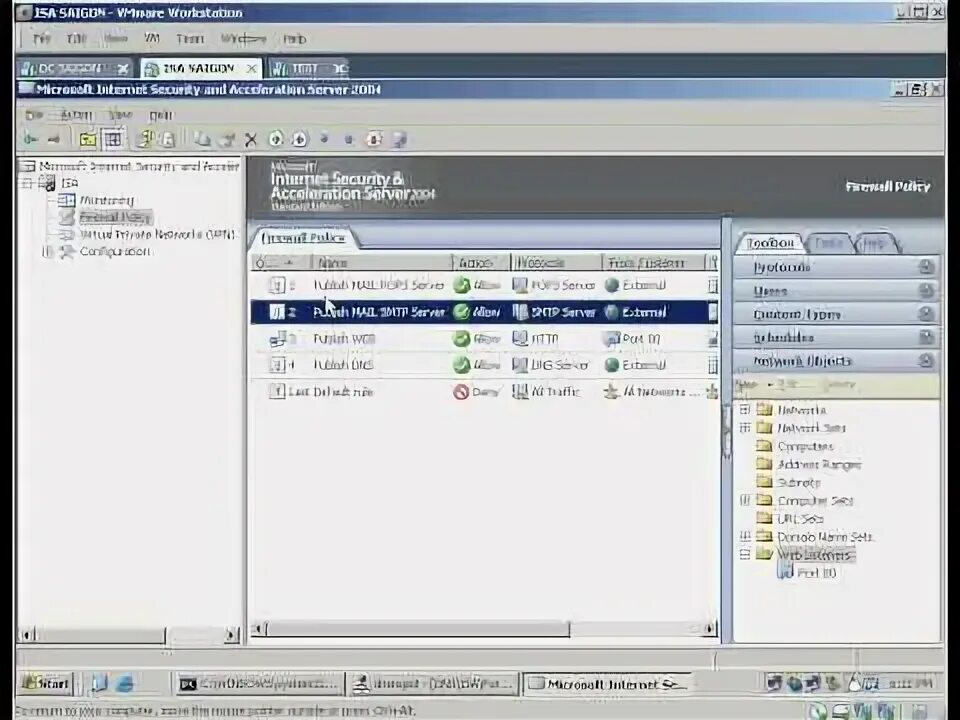
Task: Expand the Networks folder tree node
Action: click(x=744, y=410)
